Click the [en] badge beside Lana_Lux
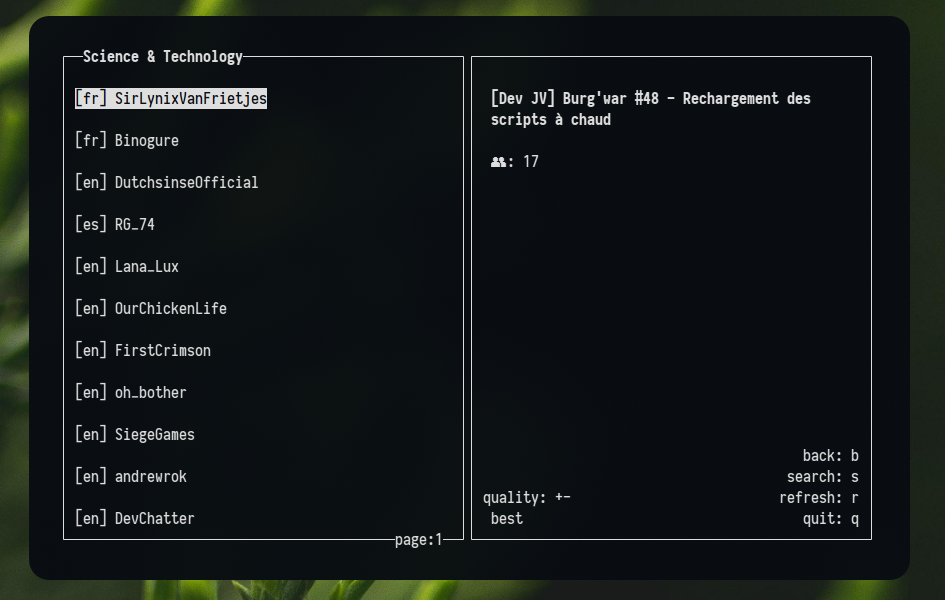 89,266
